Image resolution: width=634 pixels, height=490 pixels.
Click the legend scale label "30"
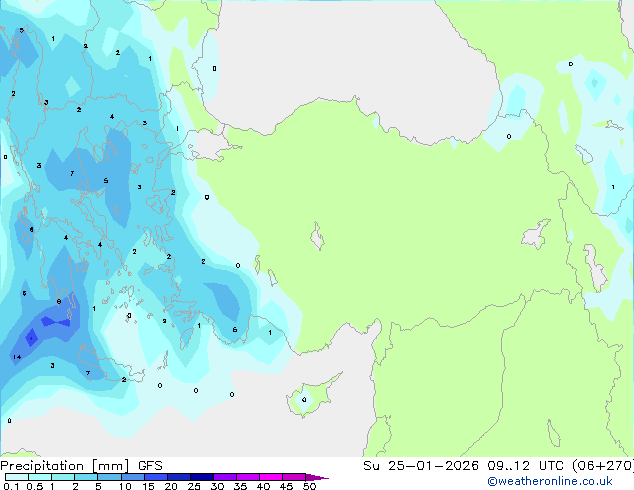point(217,486)
